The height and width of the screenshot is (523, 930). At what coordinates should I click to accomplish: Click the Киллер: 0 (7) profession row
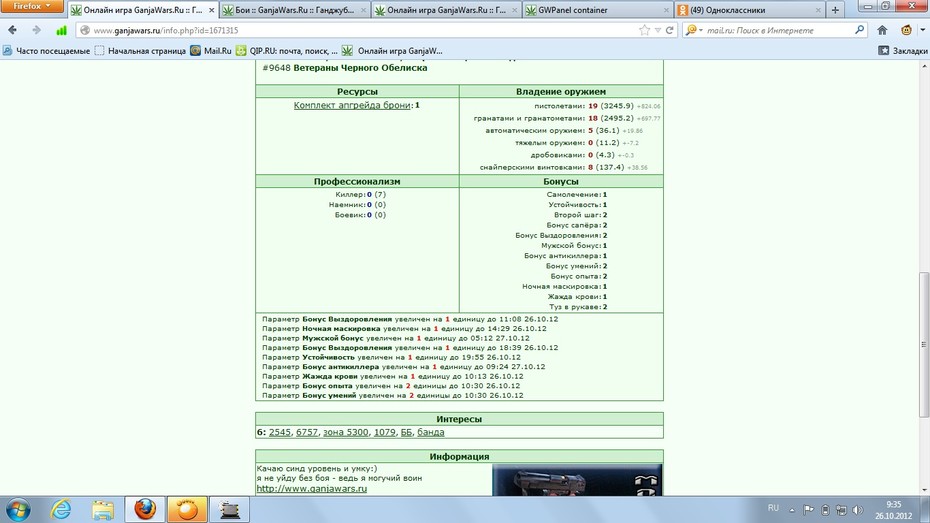(x=361, y=194)
